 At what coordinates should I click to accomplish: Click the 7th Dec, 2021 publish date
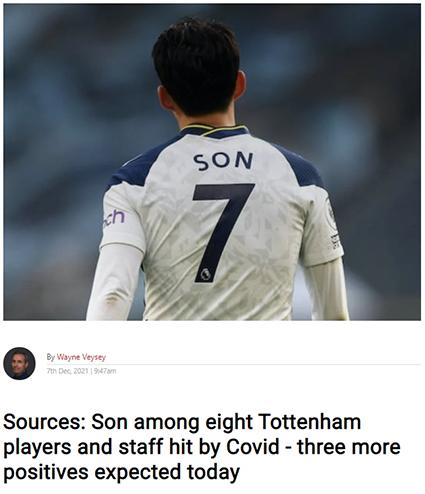tap(68, 371)
